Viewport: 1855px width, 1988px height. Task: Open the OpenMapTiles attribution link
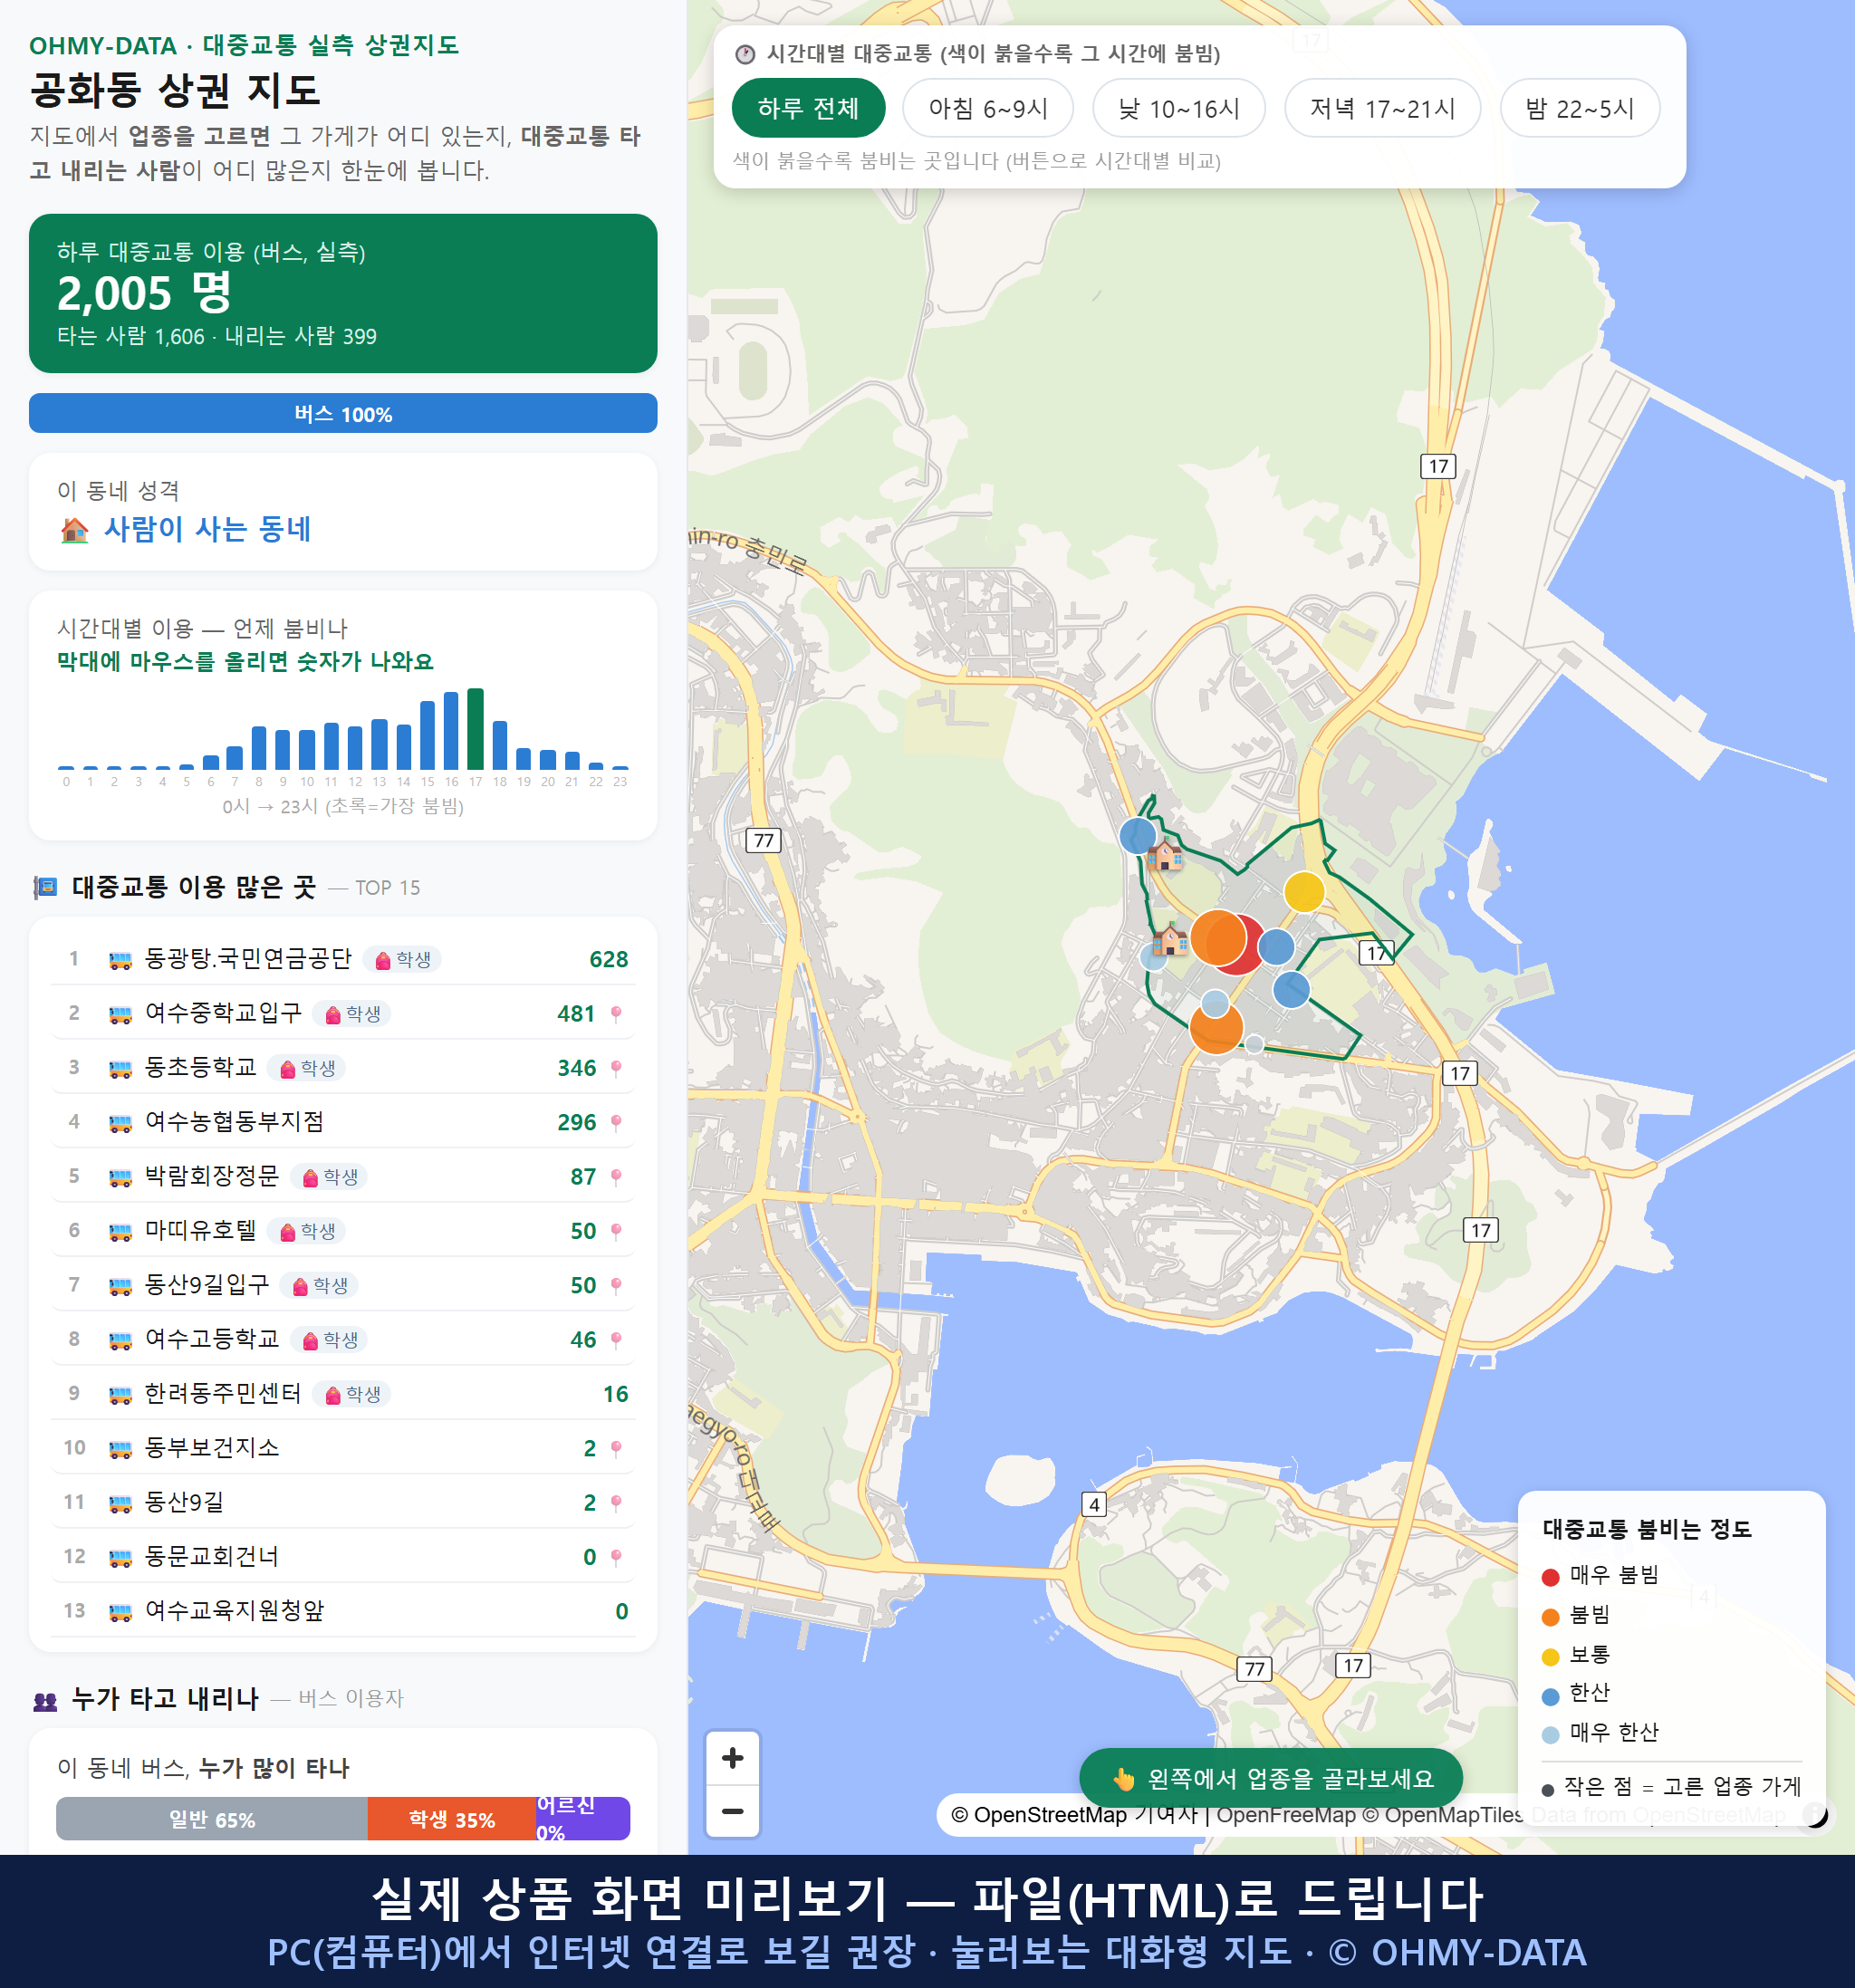coord(1442,1814)
